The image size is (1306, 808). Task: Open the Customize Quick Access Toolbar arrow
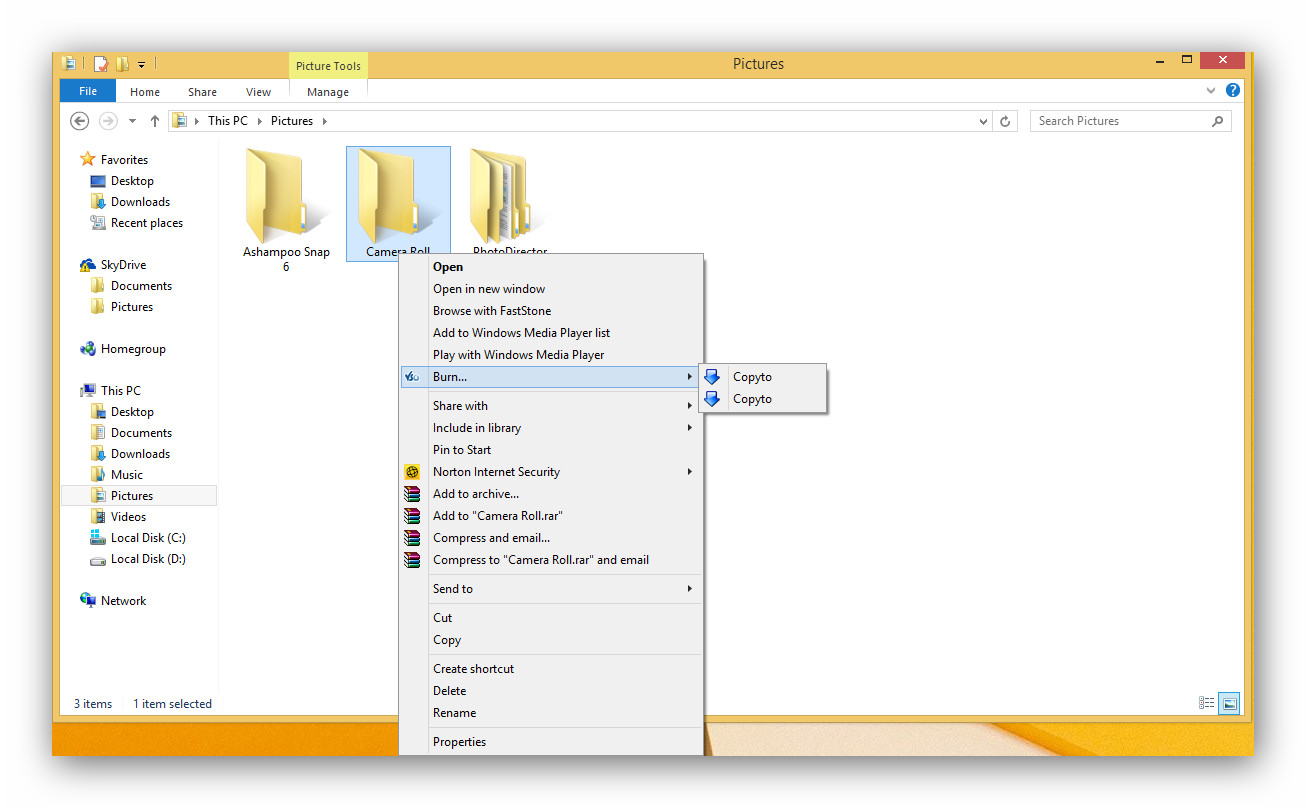[x=141, y=65]
